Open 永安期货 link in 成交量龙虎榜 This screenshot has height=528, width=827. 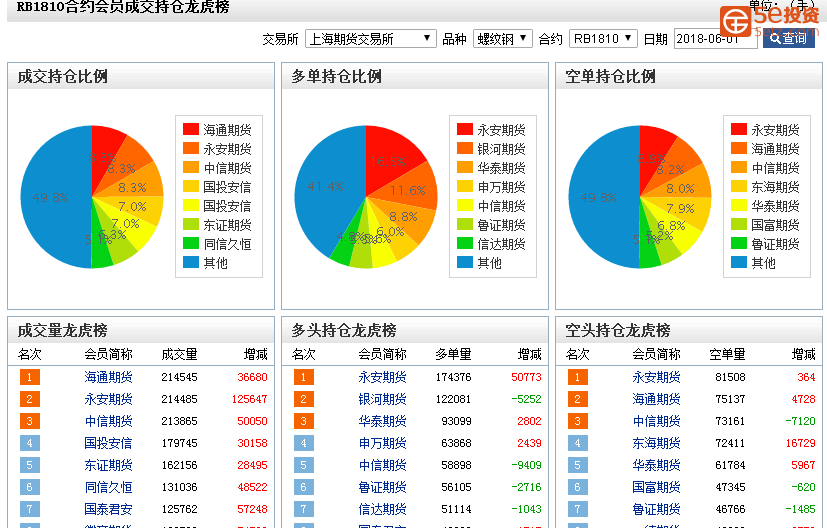point(108,399)
